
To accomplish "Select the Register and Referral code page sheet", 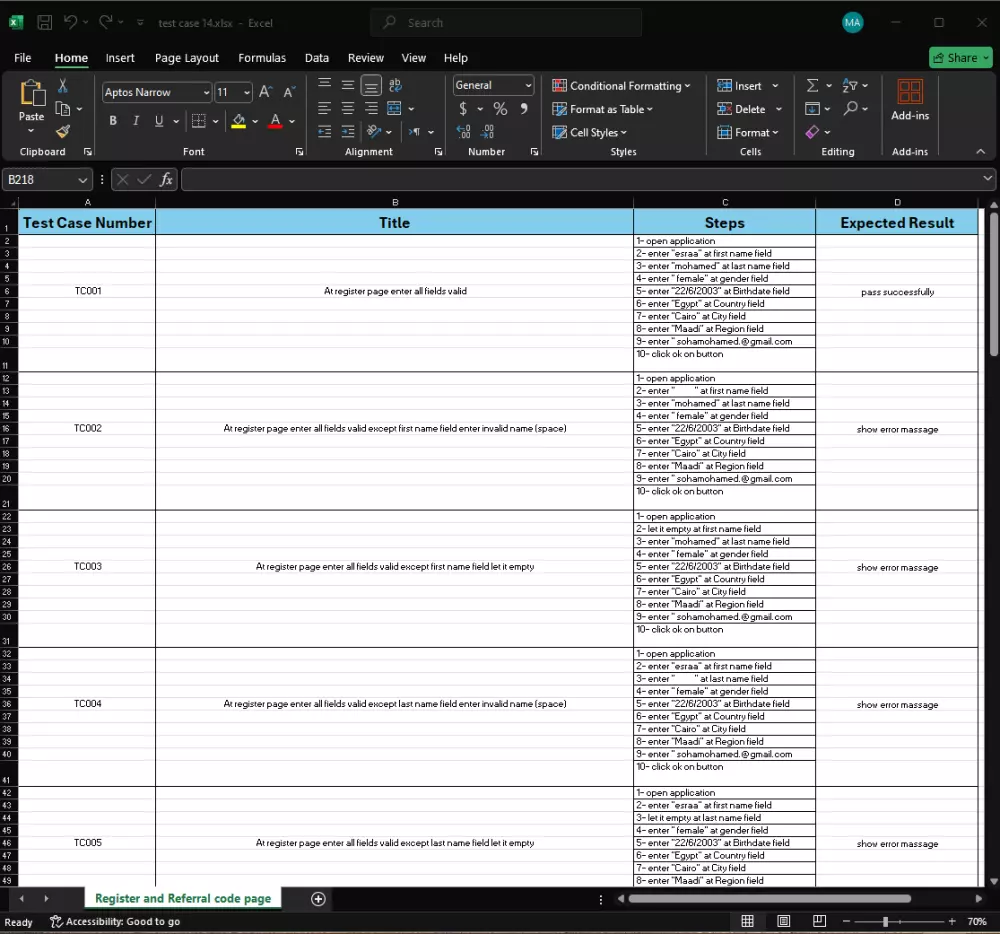I will tap(183, 899).
